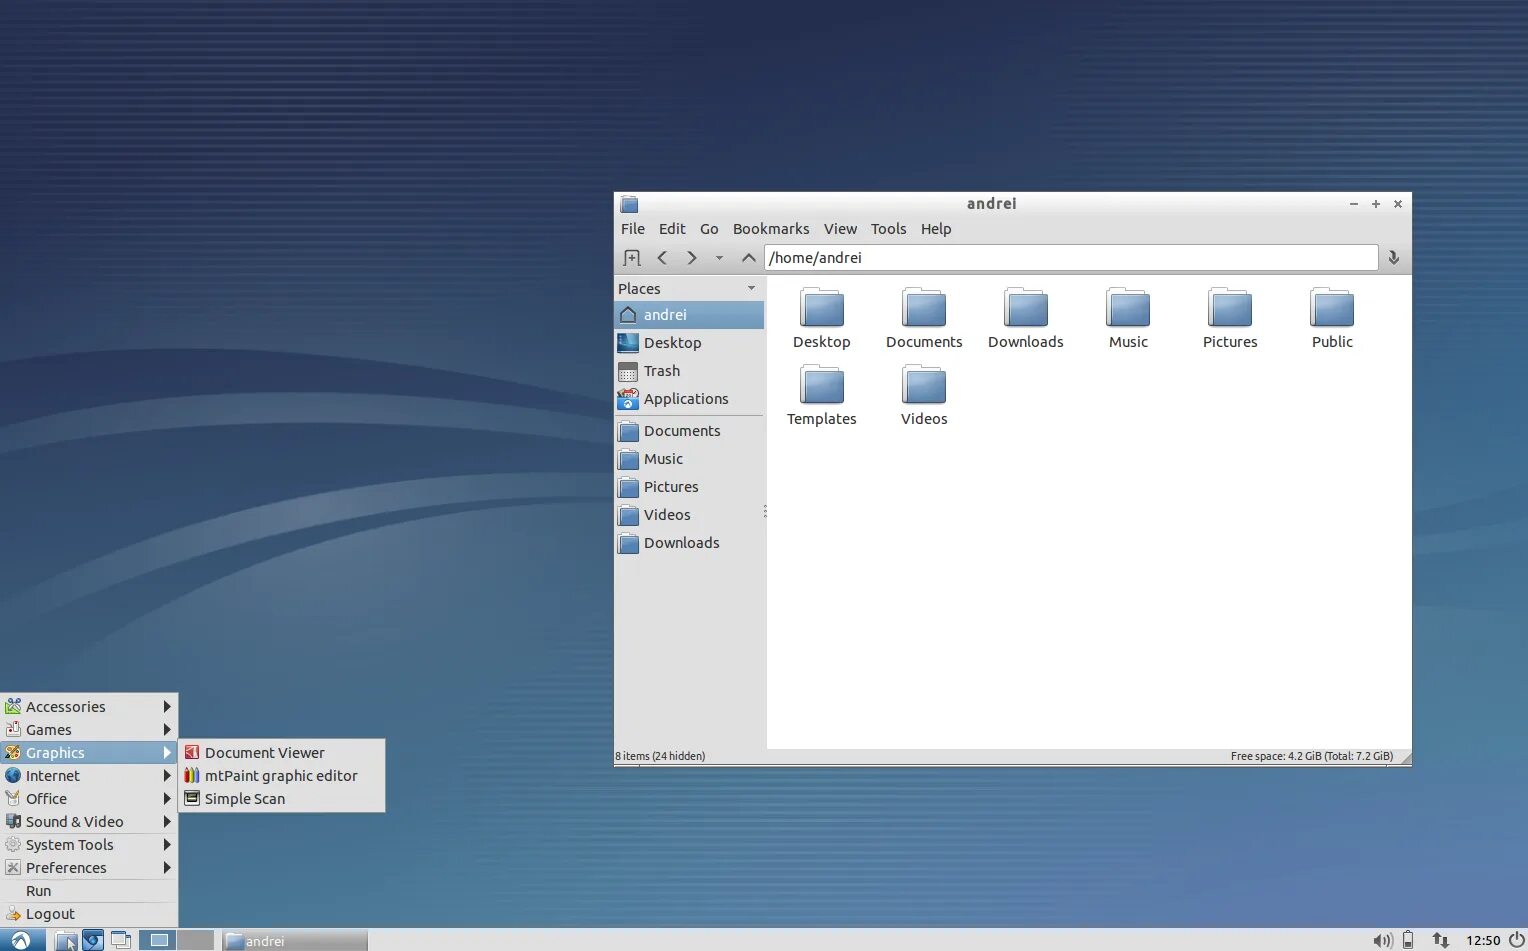Go up to parent folder
The width and height of the screenshot is (1528, 951).
(748, 258)
